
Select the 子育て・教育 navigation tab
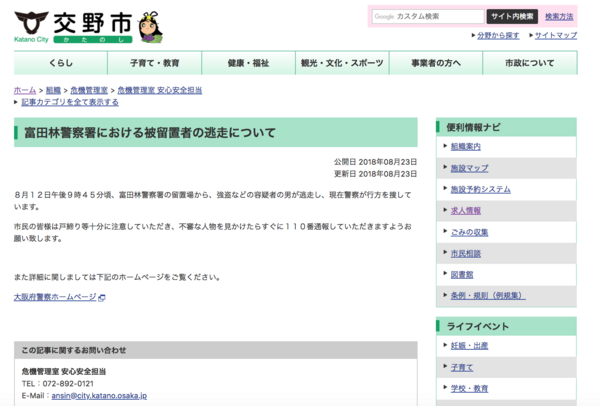coord(154,63)
